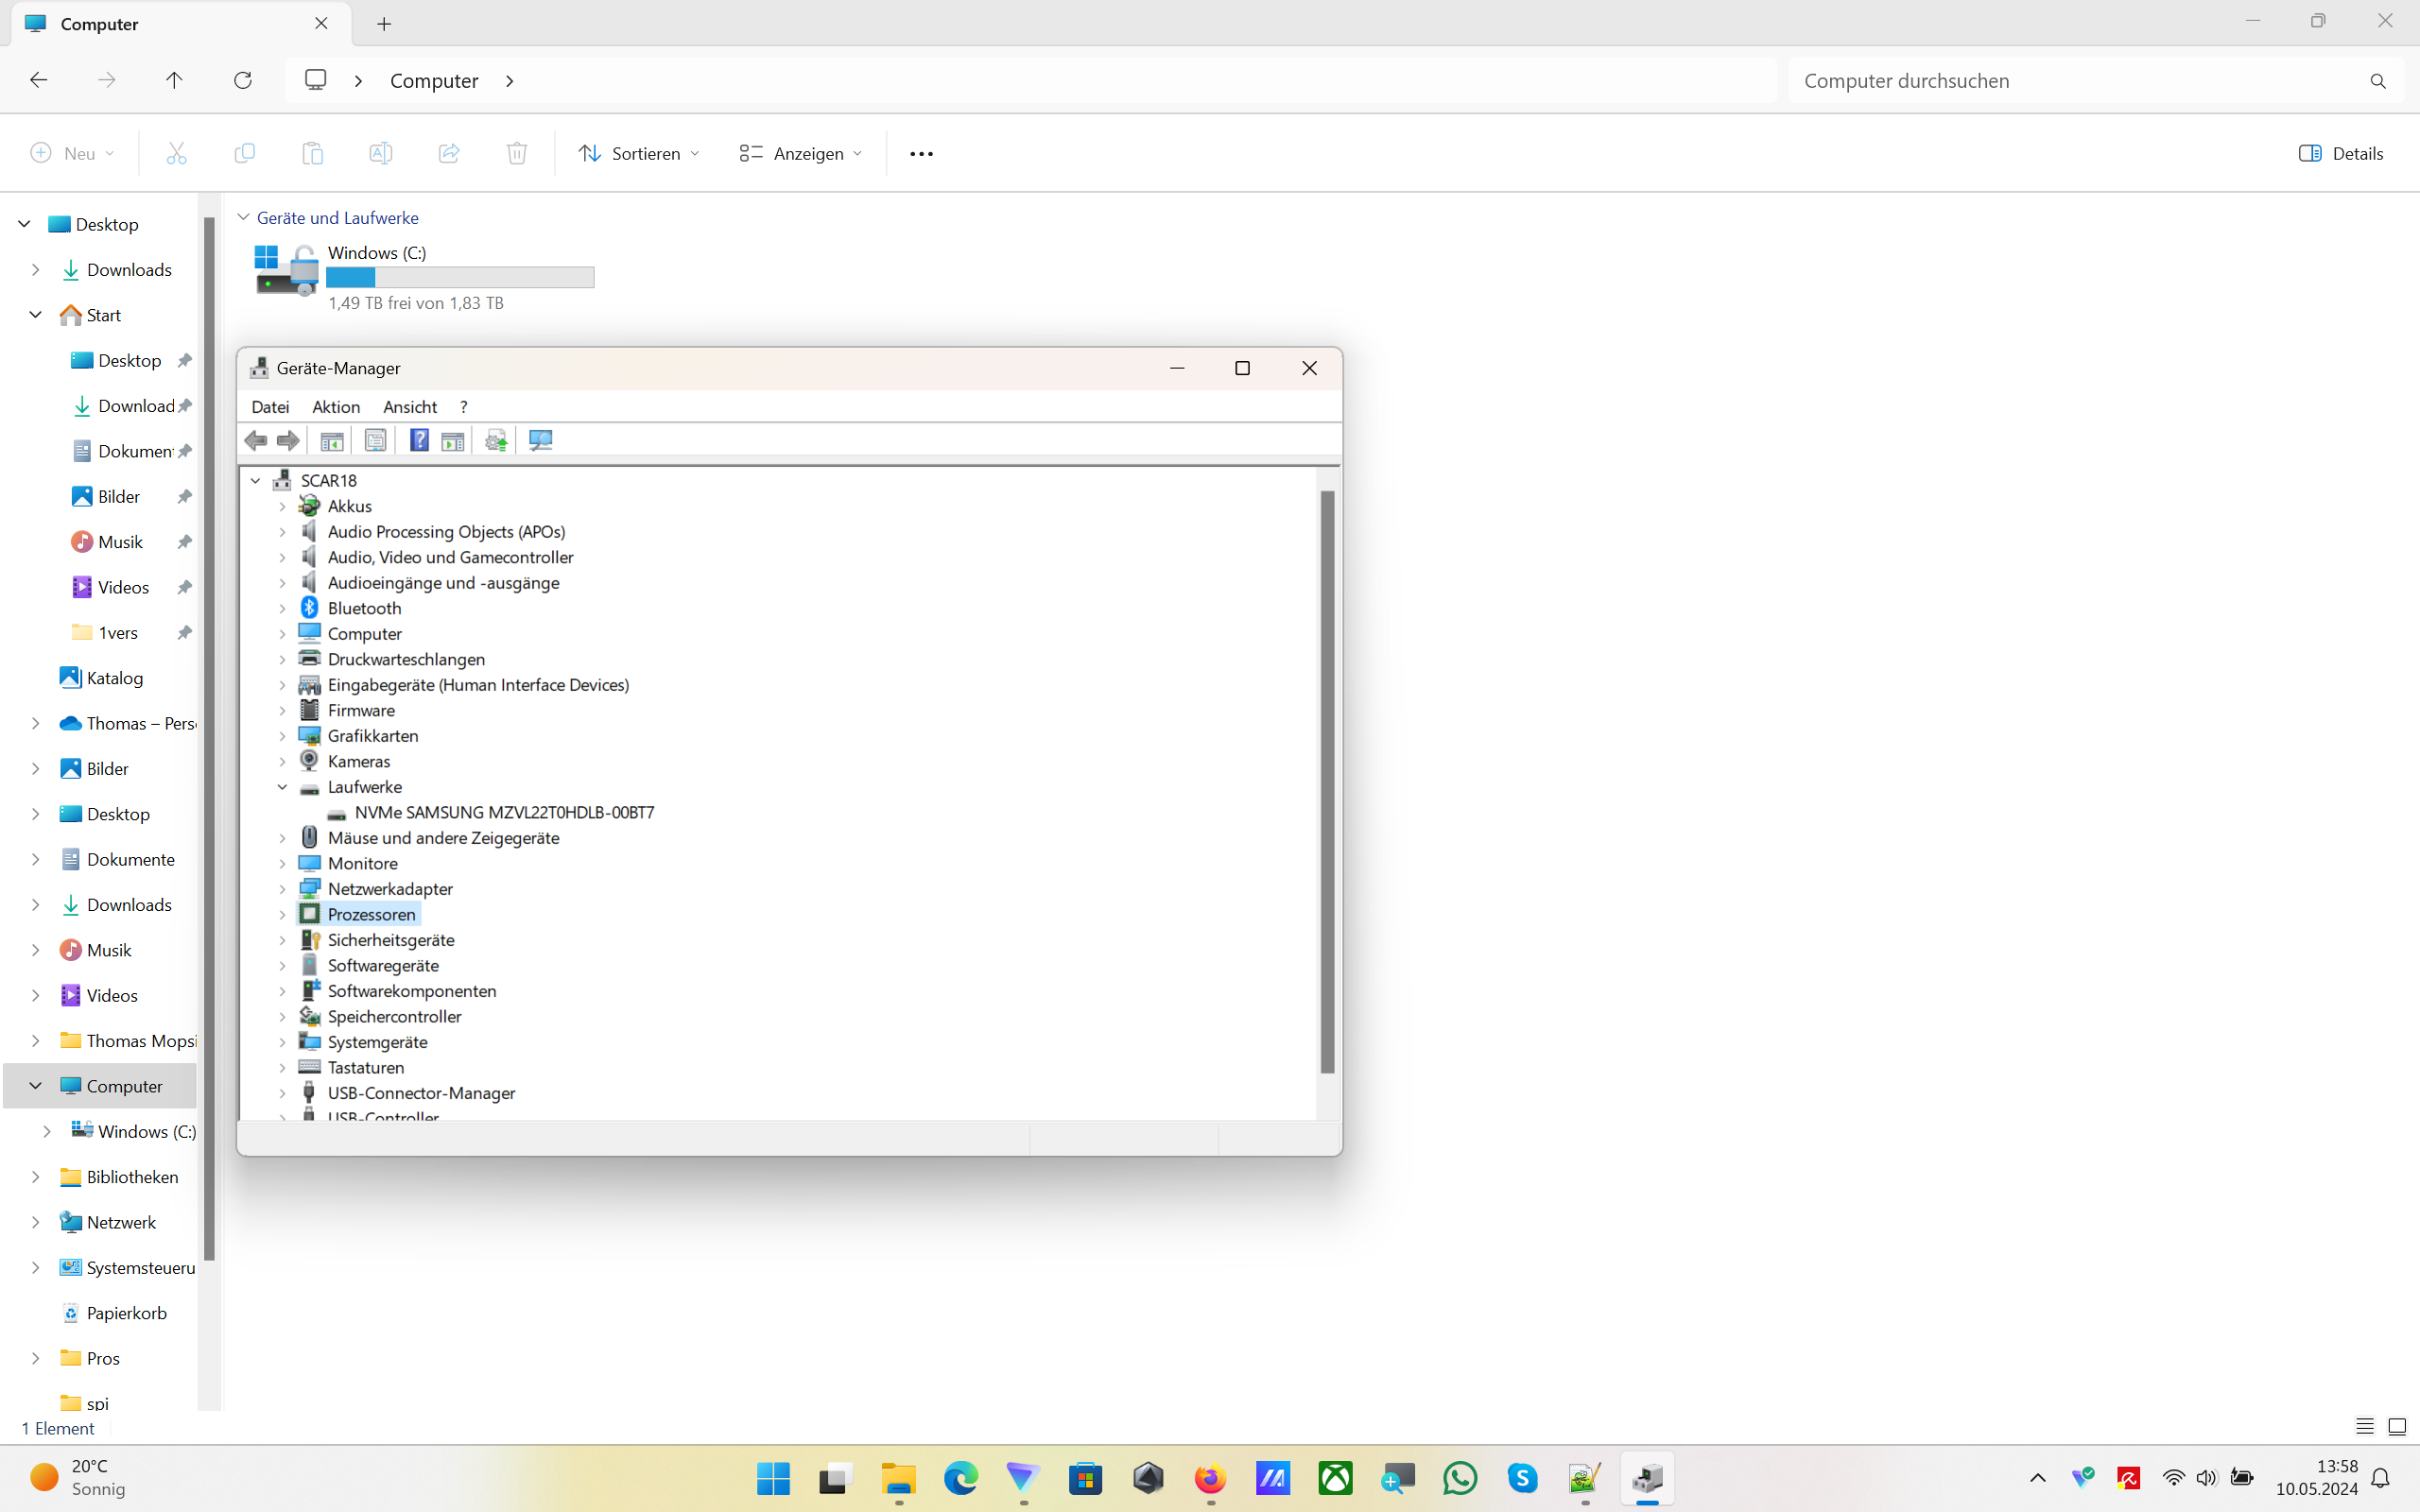Click the blue Help question-mark icon
The image size is (2420, 1512).
point(419,440)
